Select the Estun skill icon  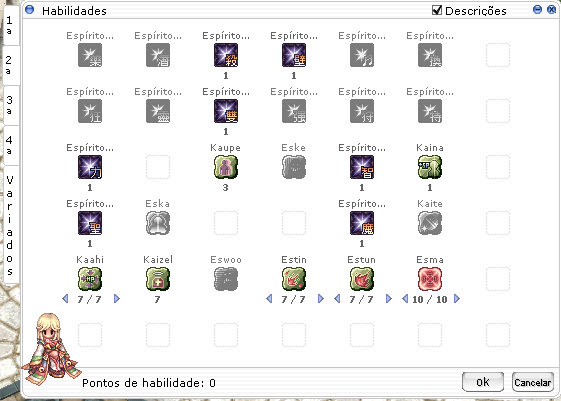tap(362, 279)
